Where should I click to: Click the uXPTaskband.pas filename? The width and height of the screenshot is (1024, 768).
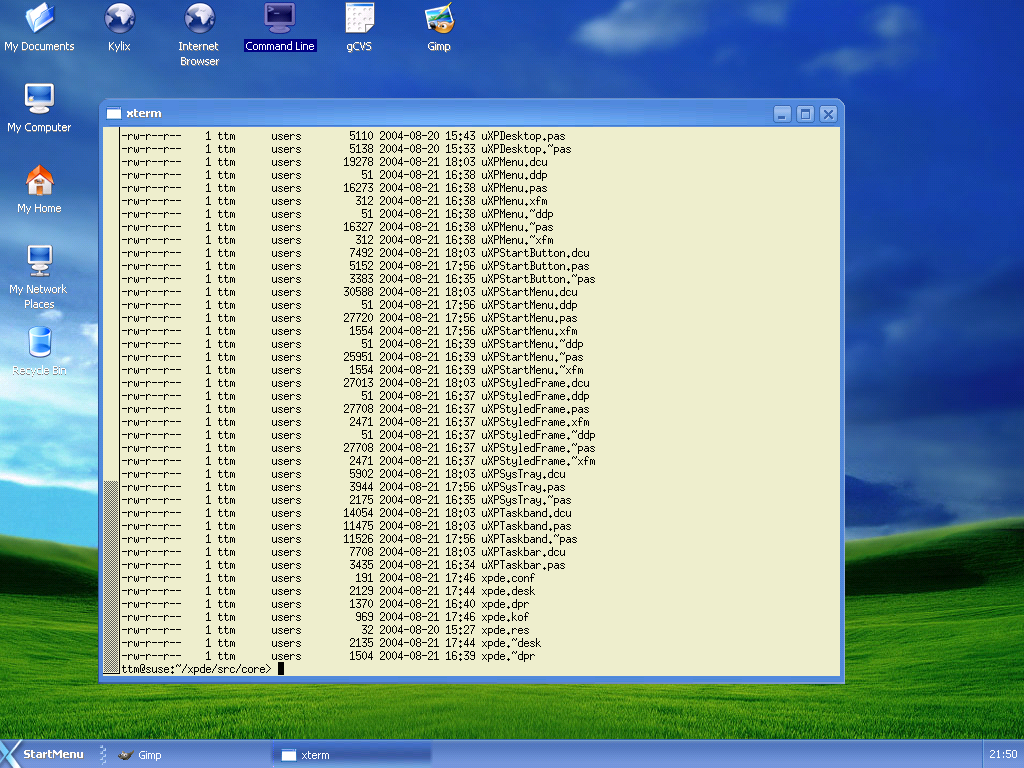pyautogui.click(x=526, y=526)
